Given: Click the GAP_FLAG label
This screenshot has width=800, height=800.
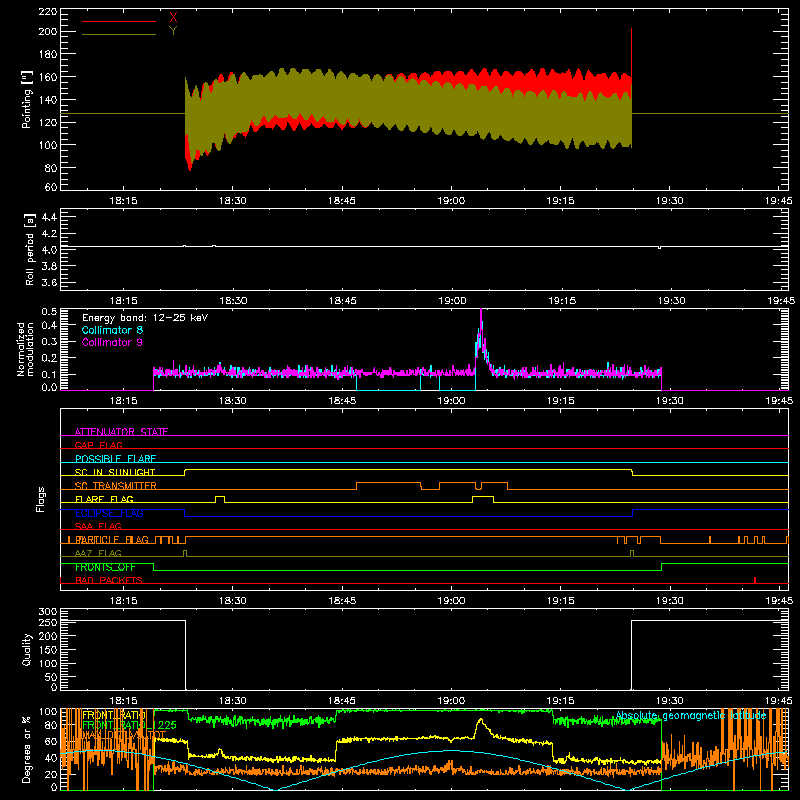Looking at the screenshot, I should click(x=98, y=445).
